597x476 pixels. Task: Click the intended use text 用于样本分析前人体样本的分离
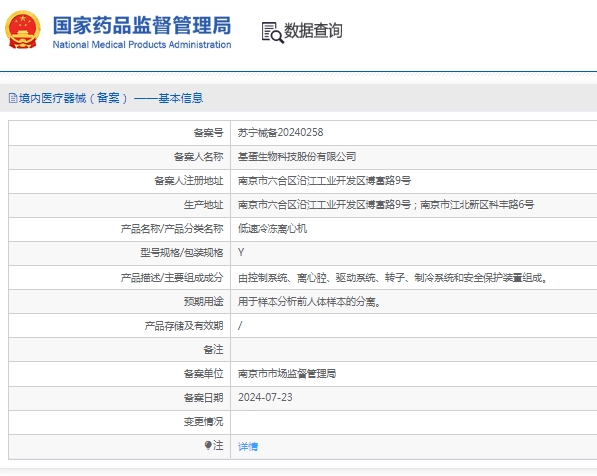coord(309,302)
